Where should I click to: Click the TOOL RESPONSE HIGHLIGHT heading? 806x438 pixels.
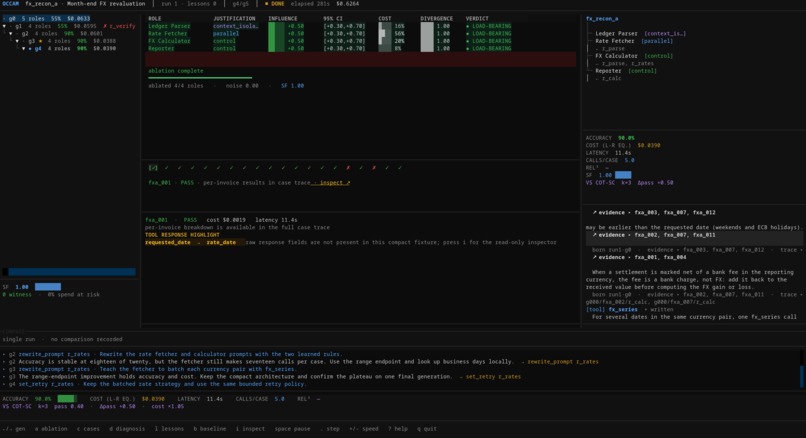182,235
